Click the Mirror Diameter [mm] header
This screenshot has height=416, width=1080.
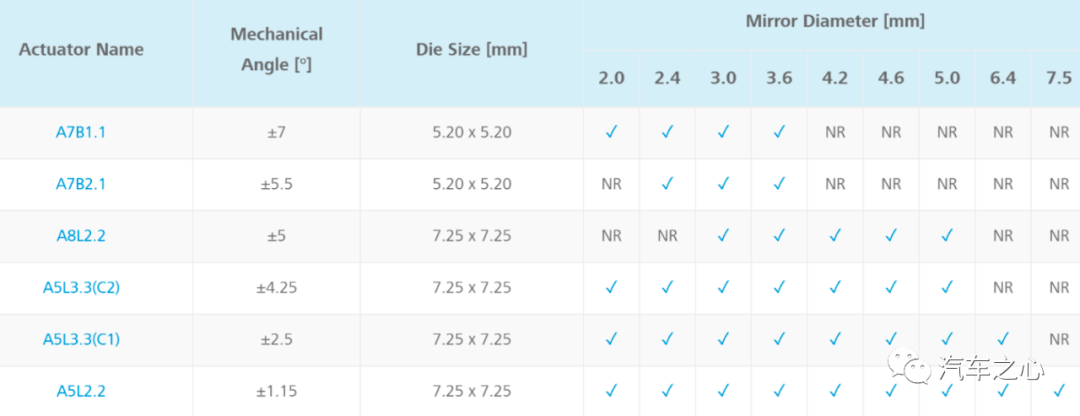tap(835, 20)
